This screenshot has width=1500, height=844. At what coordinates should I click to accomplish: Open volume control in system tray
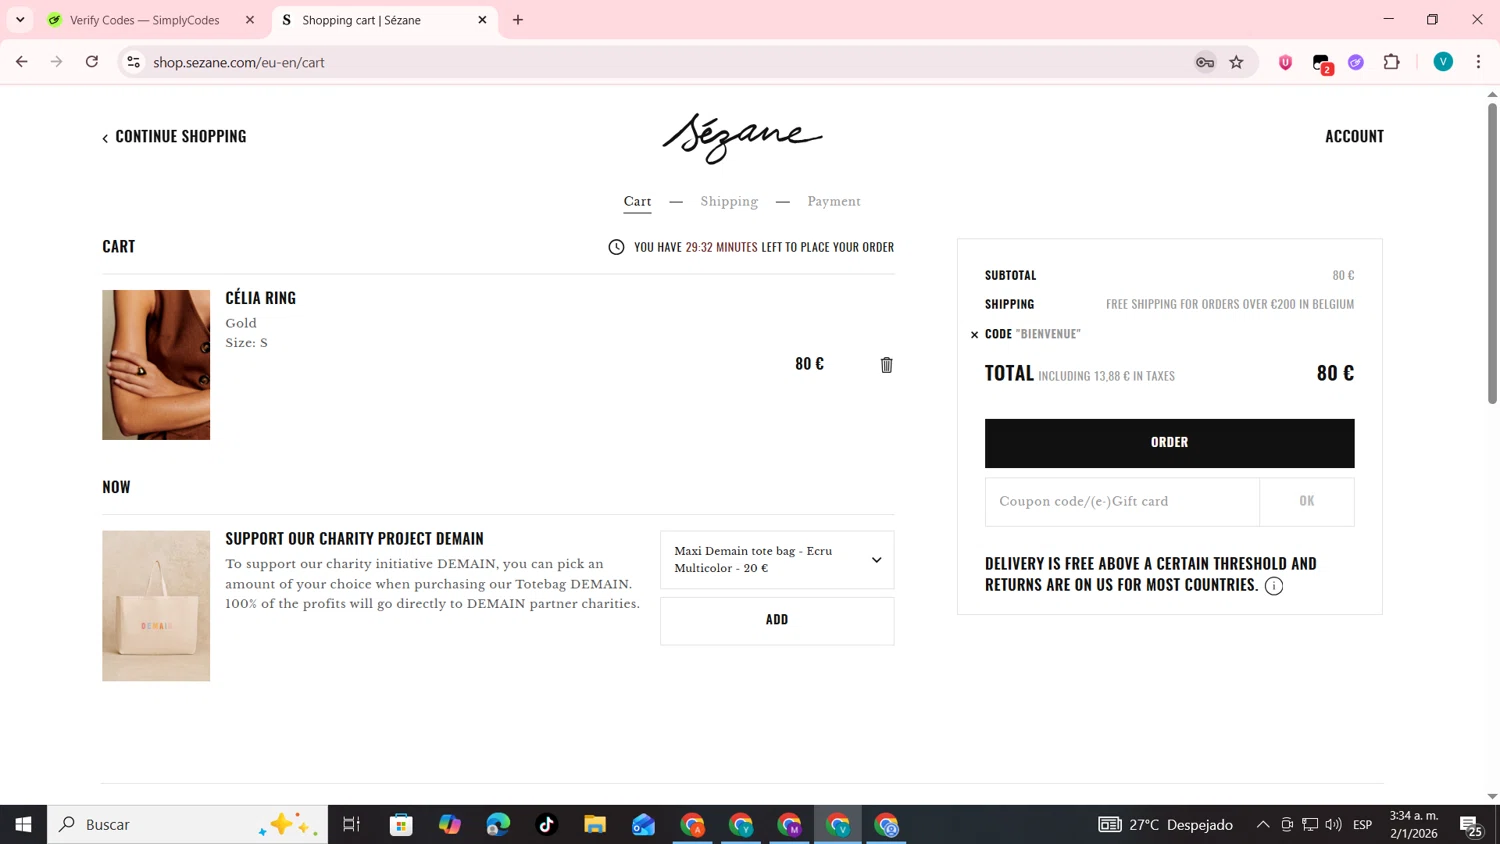[x=1333, y=825]
